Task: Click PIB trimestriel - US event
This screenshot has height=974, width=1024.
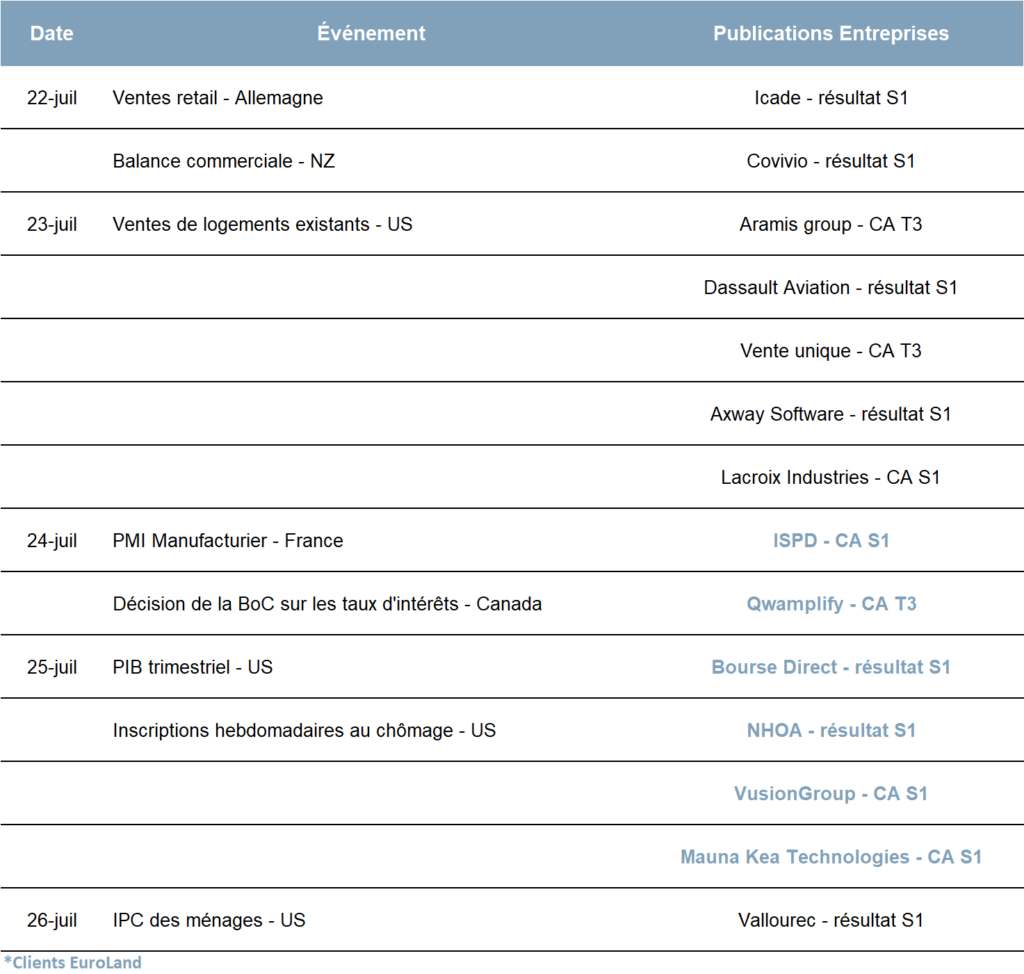Action: pos(192,667)
